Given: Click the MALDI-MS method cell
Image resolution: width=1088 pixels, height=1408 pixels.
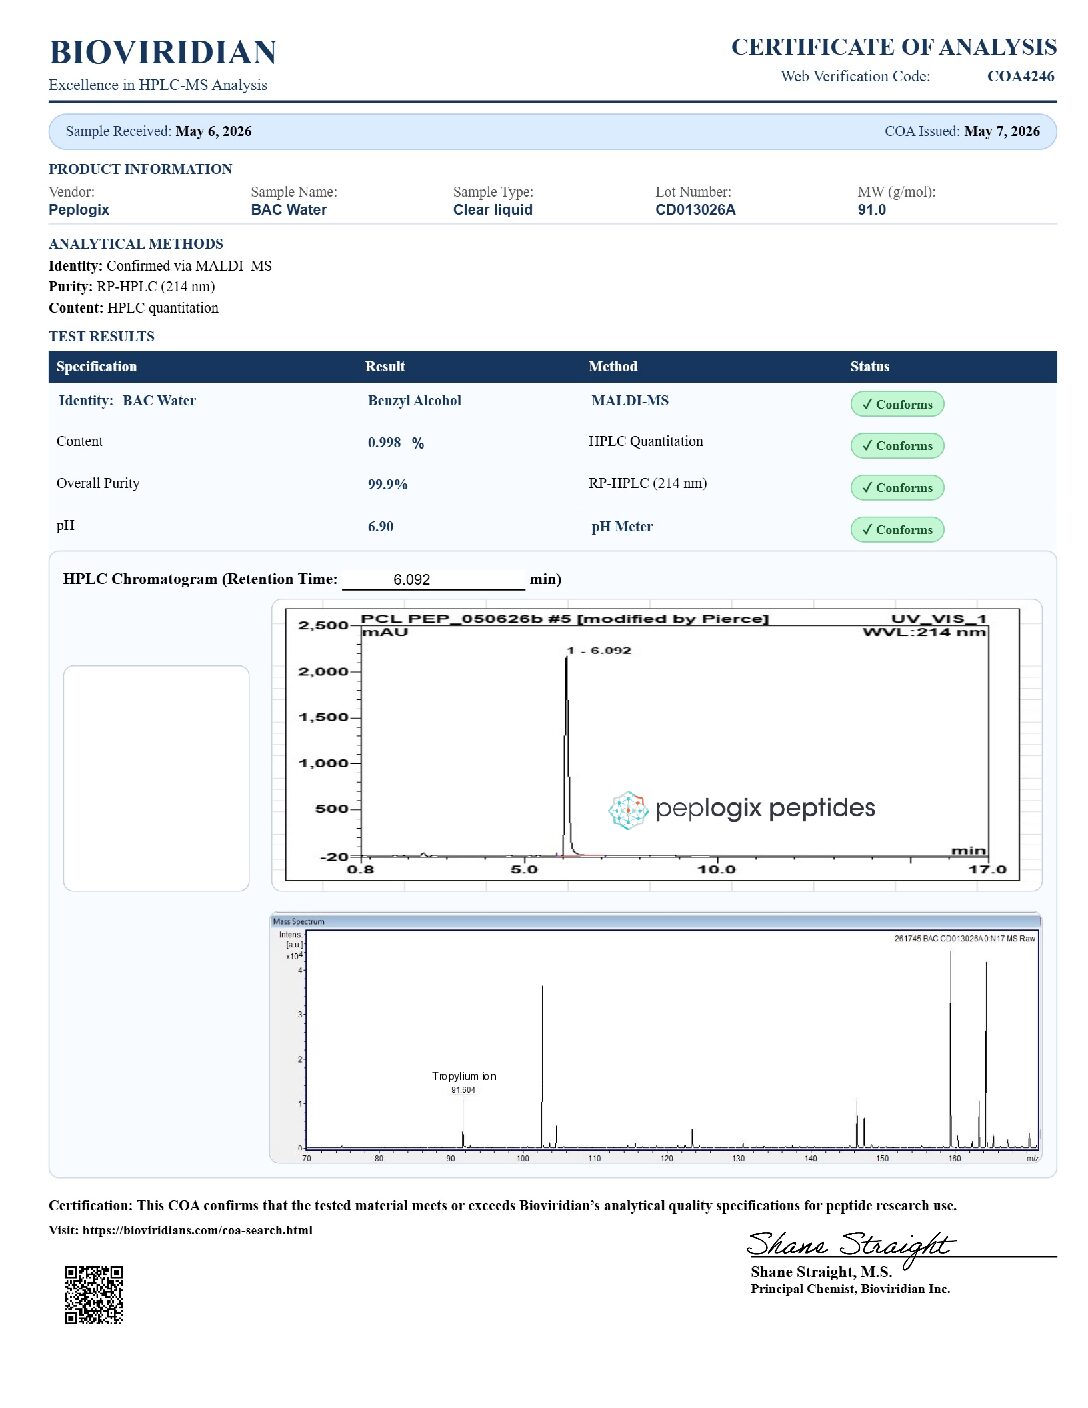Looking at the screenshot, I should coord(630,400).
